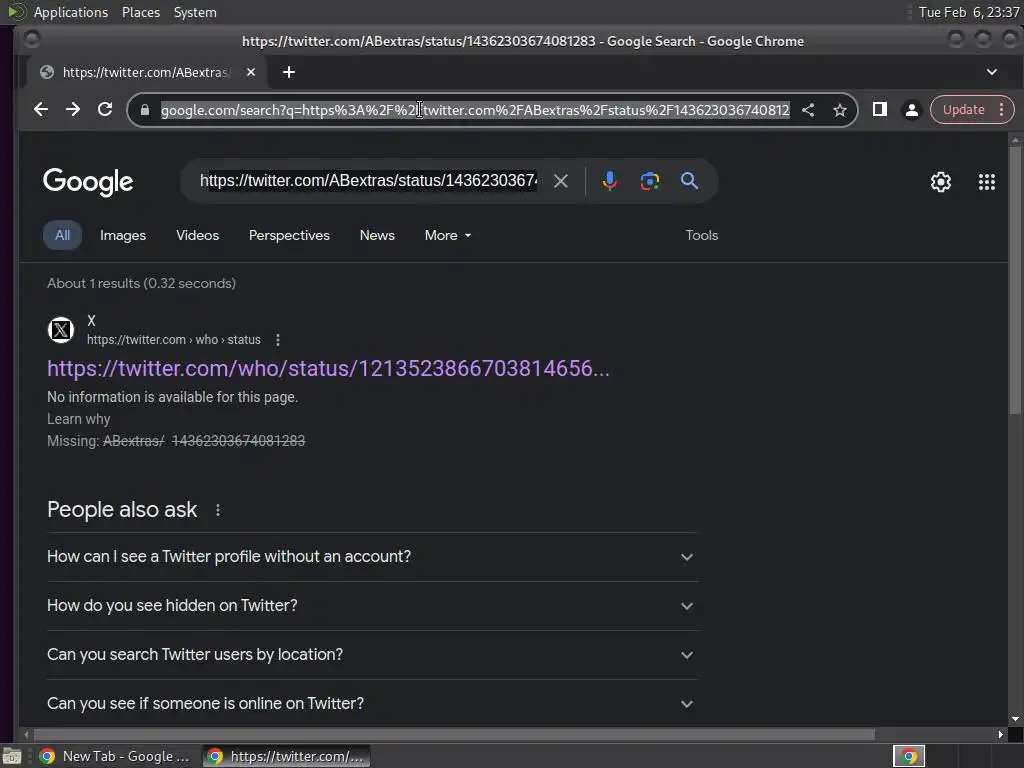Share this page from address bar
The width and height of the screenshot is (1024, 768).
click(x=808, y=110)
